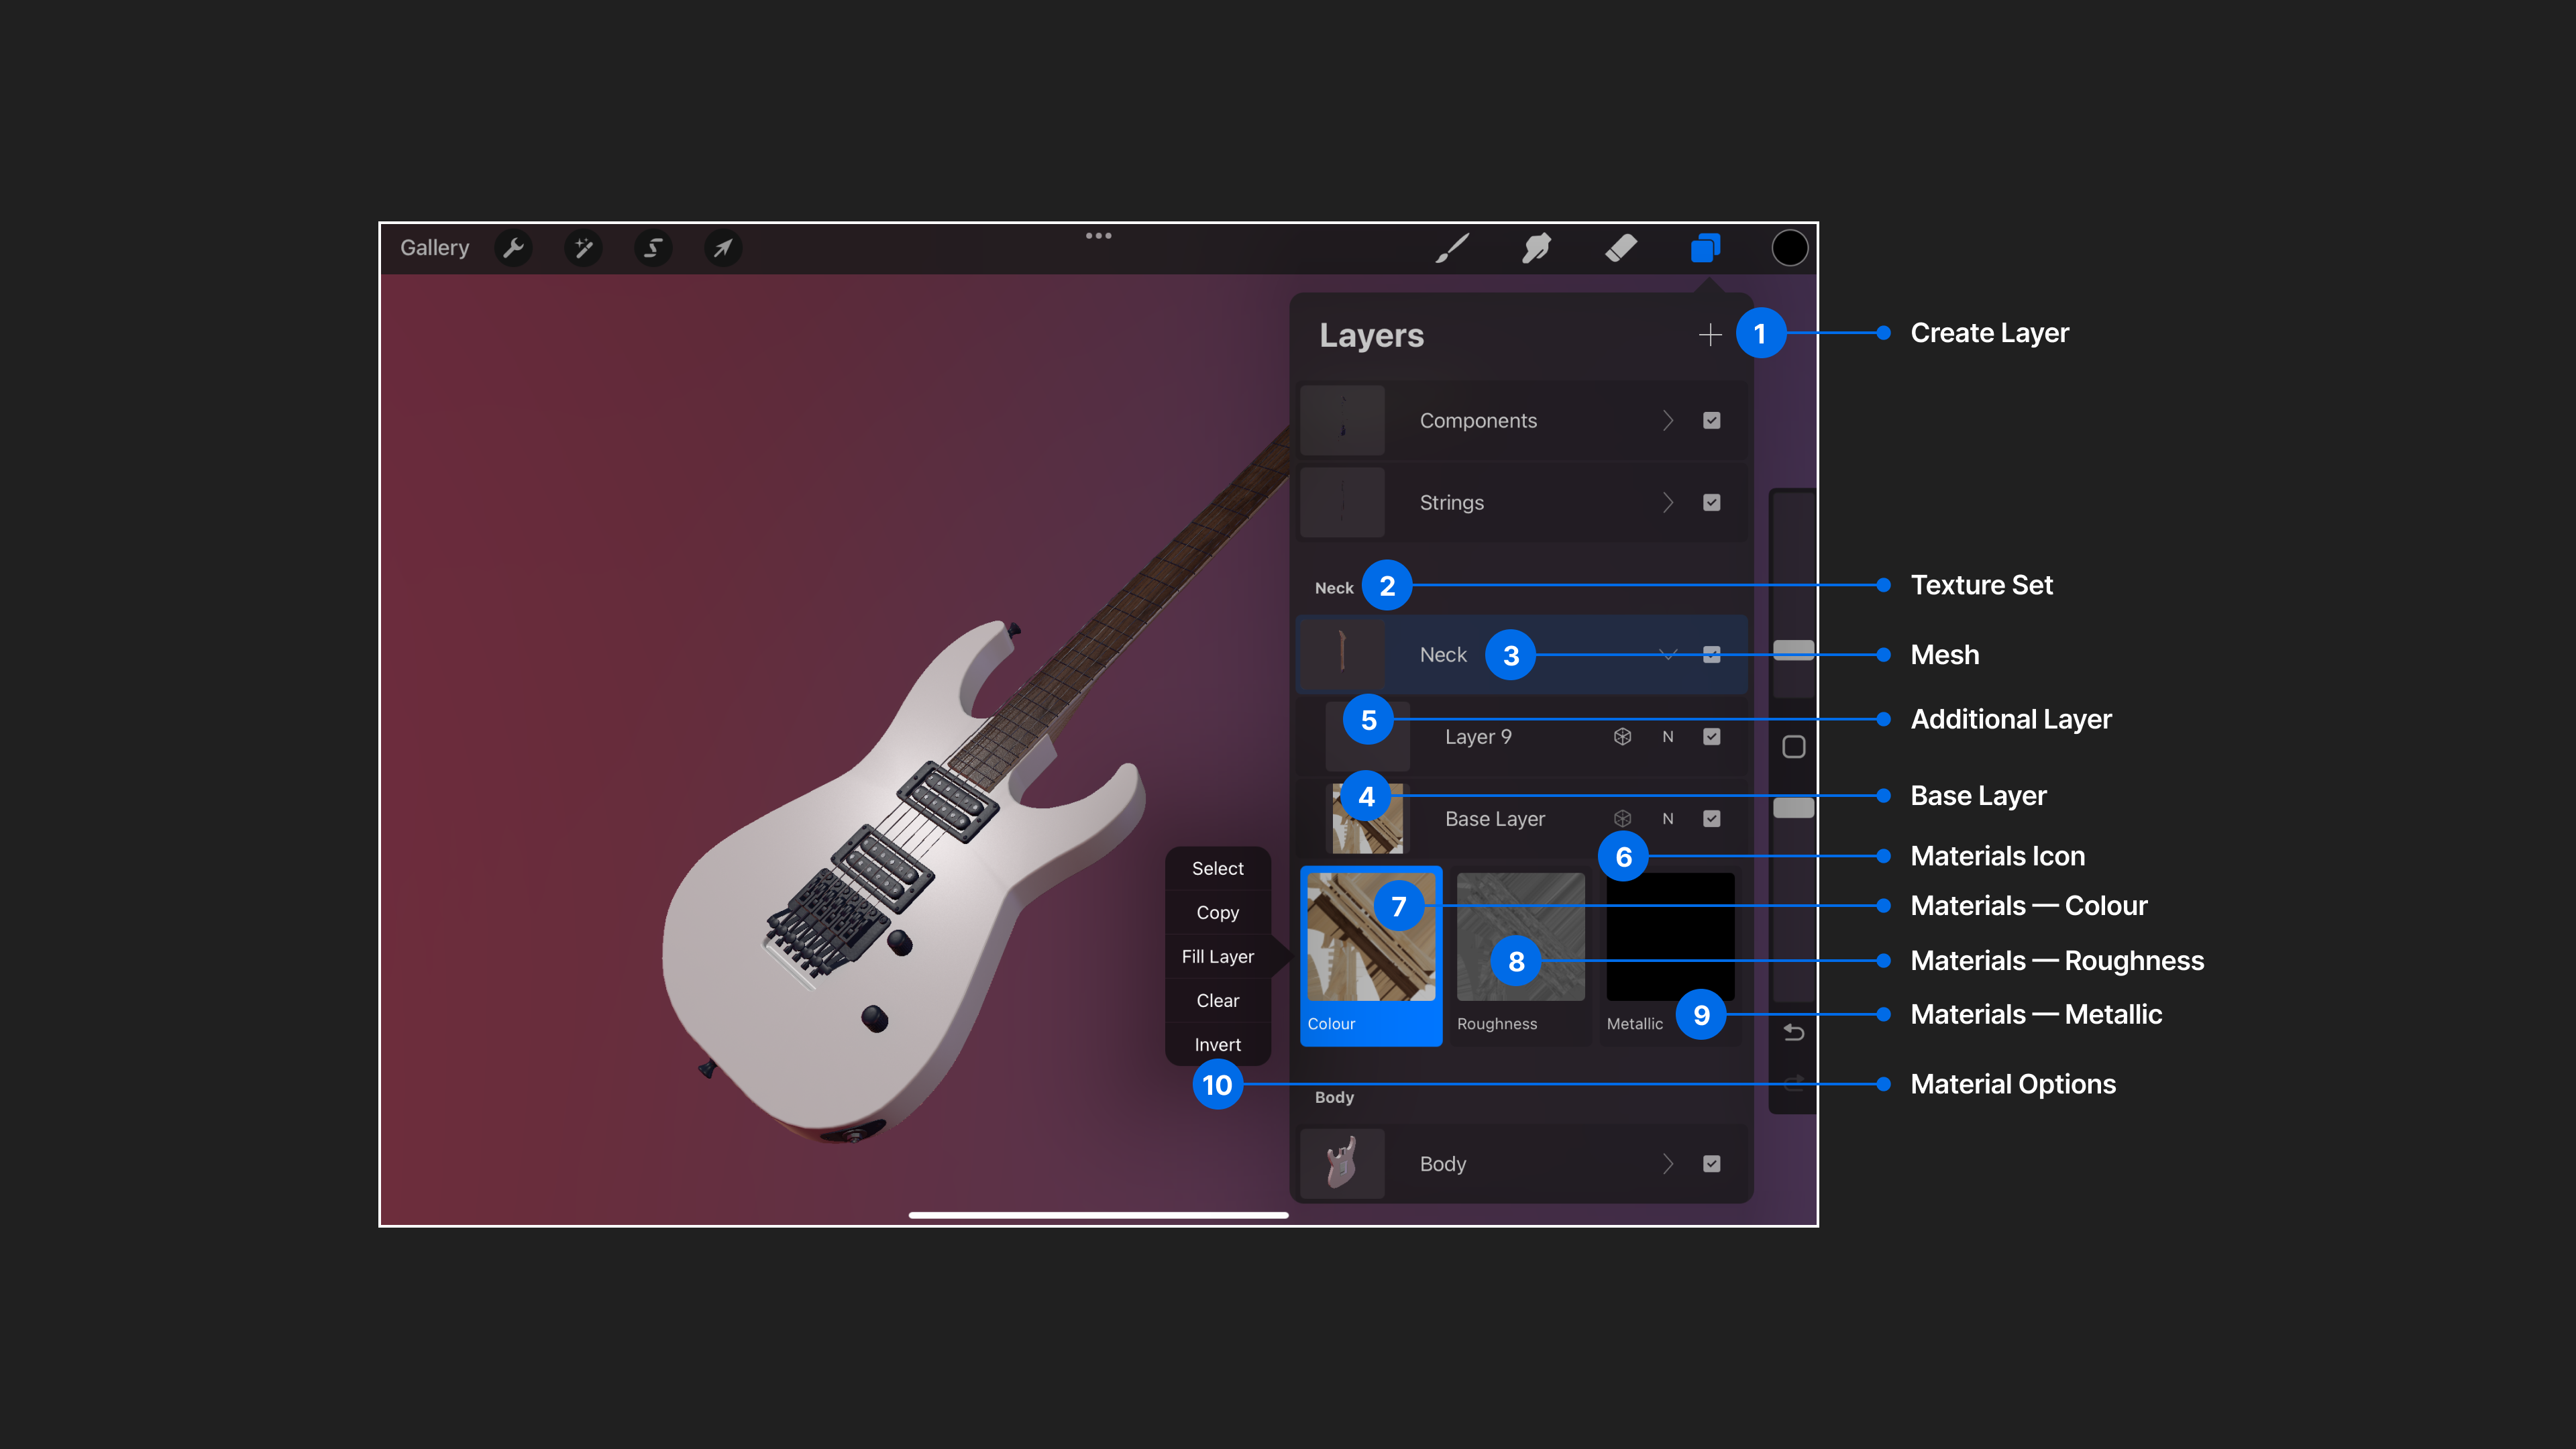
Task: Tap the plus icon to create layer
Action: coord(1710,334)
